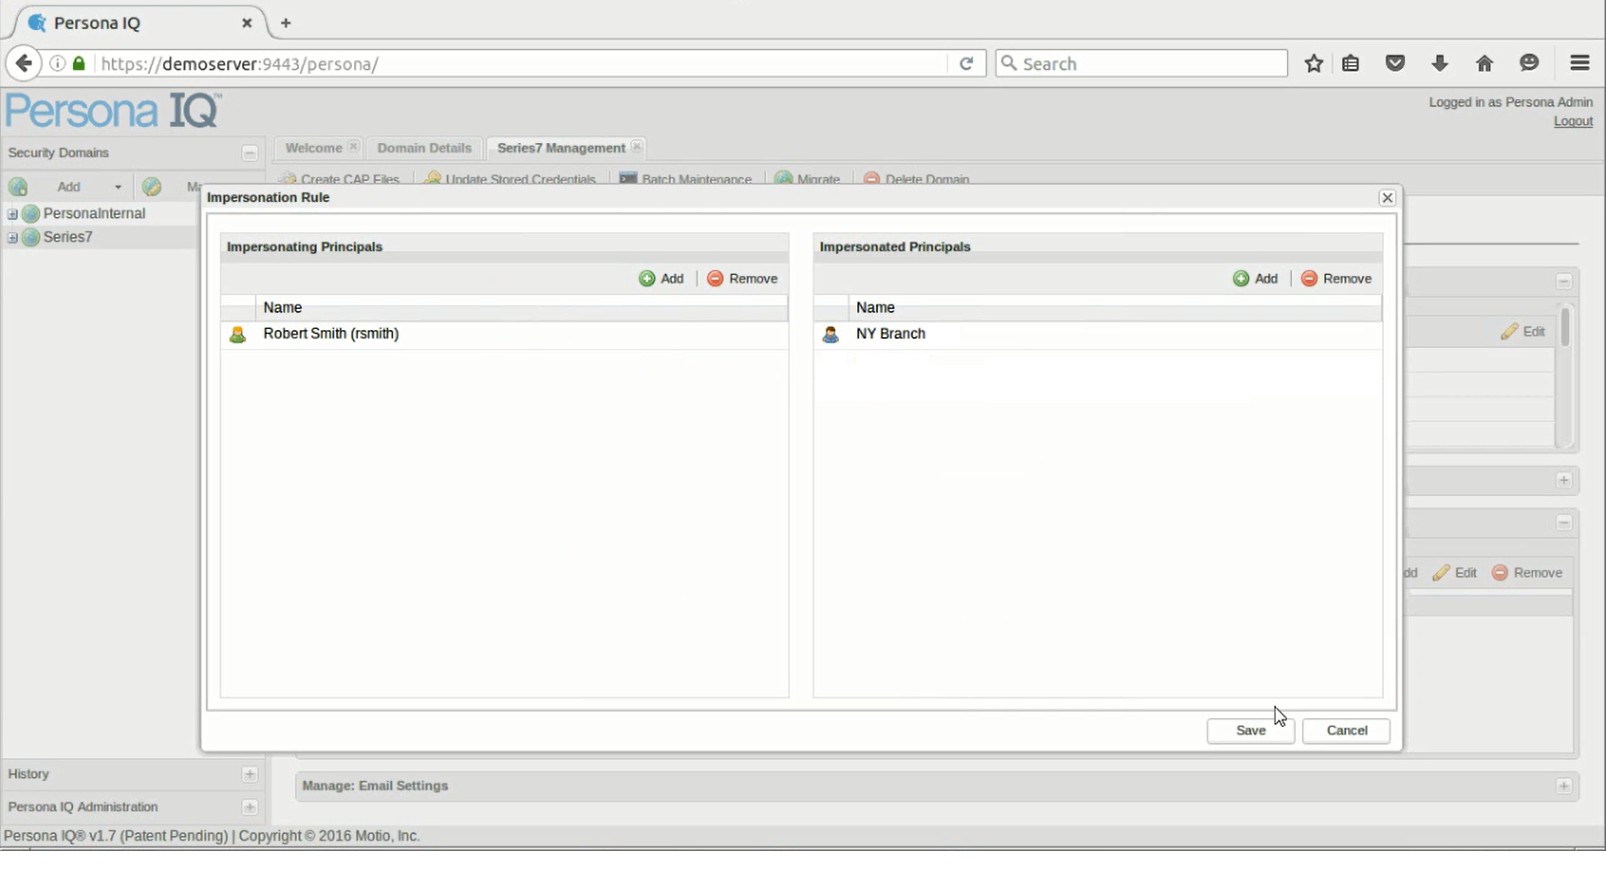Click the Add security domain button
Viewport: 1606px width, 876px height.
coord(68,187)
